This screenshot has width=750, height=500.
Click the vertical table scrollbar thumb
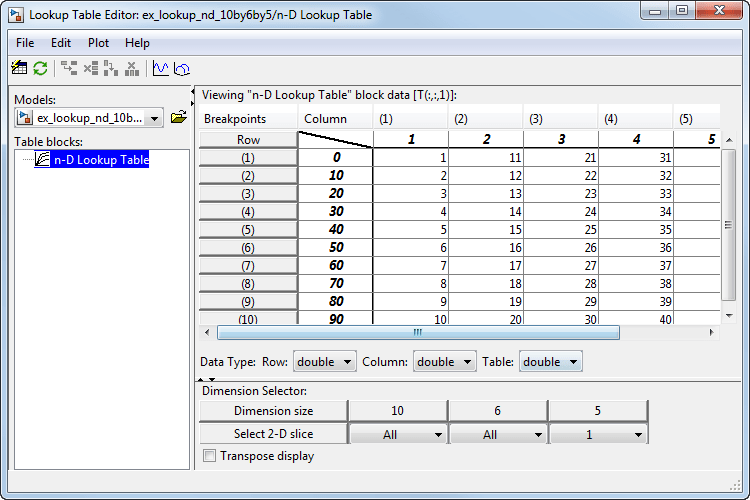[728, 225]
